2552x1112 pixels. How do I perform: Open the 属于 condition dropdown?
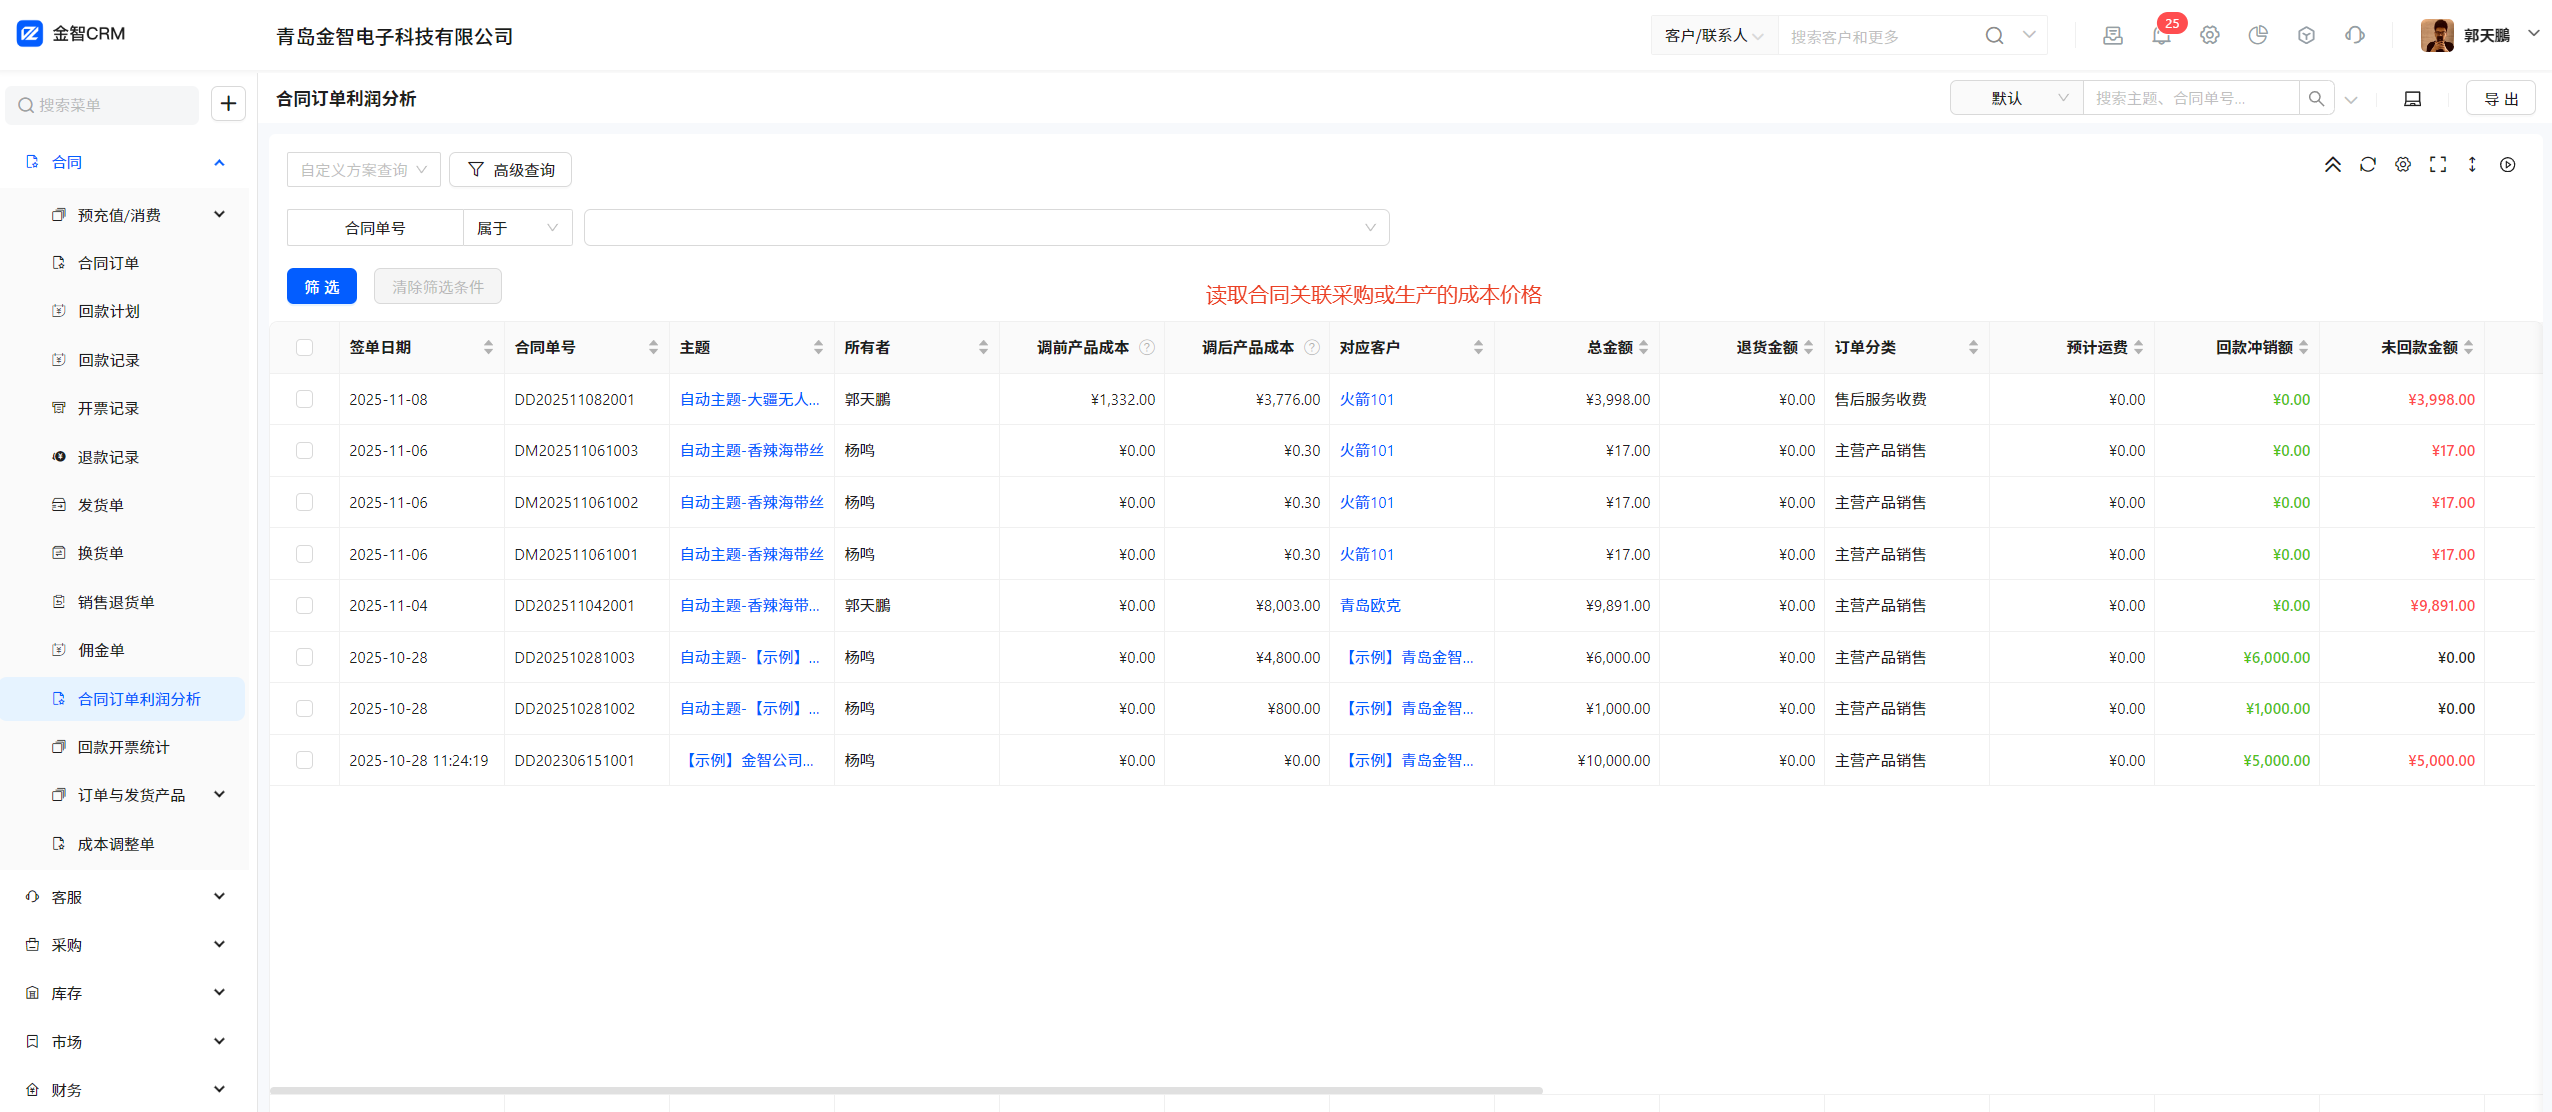pos(517,228)
